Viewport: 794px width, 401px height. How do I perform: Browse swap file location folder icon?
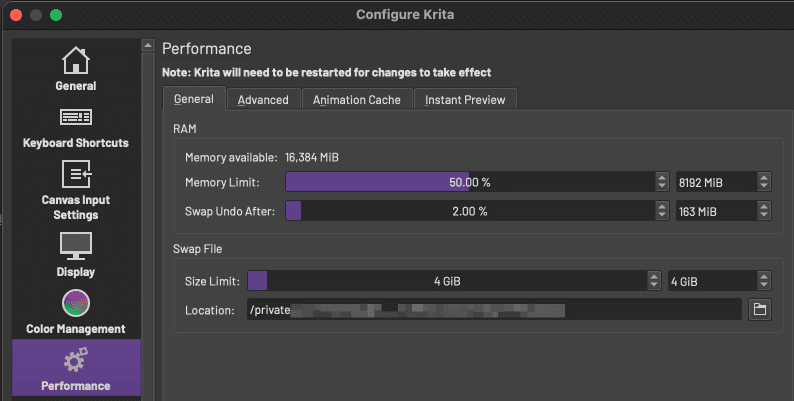click(760, 309)
